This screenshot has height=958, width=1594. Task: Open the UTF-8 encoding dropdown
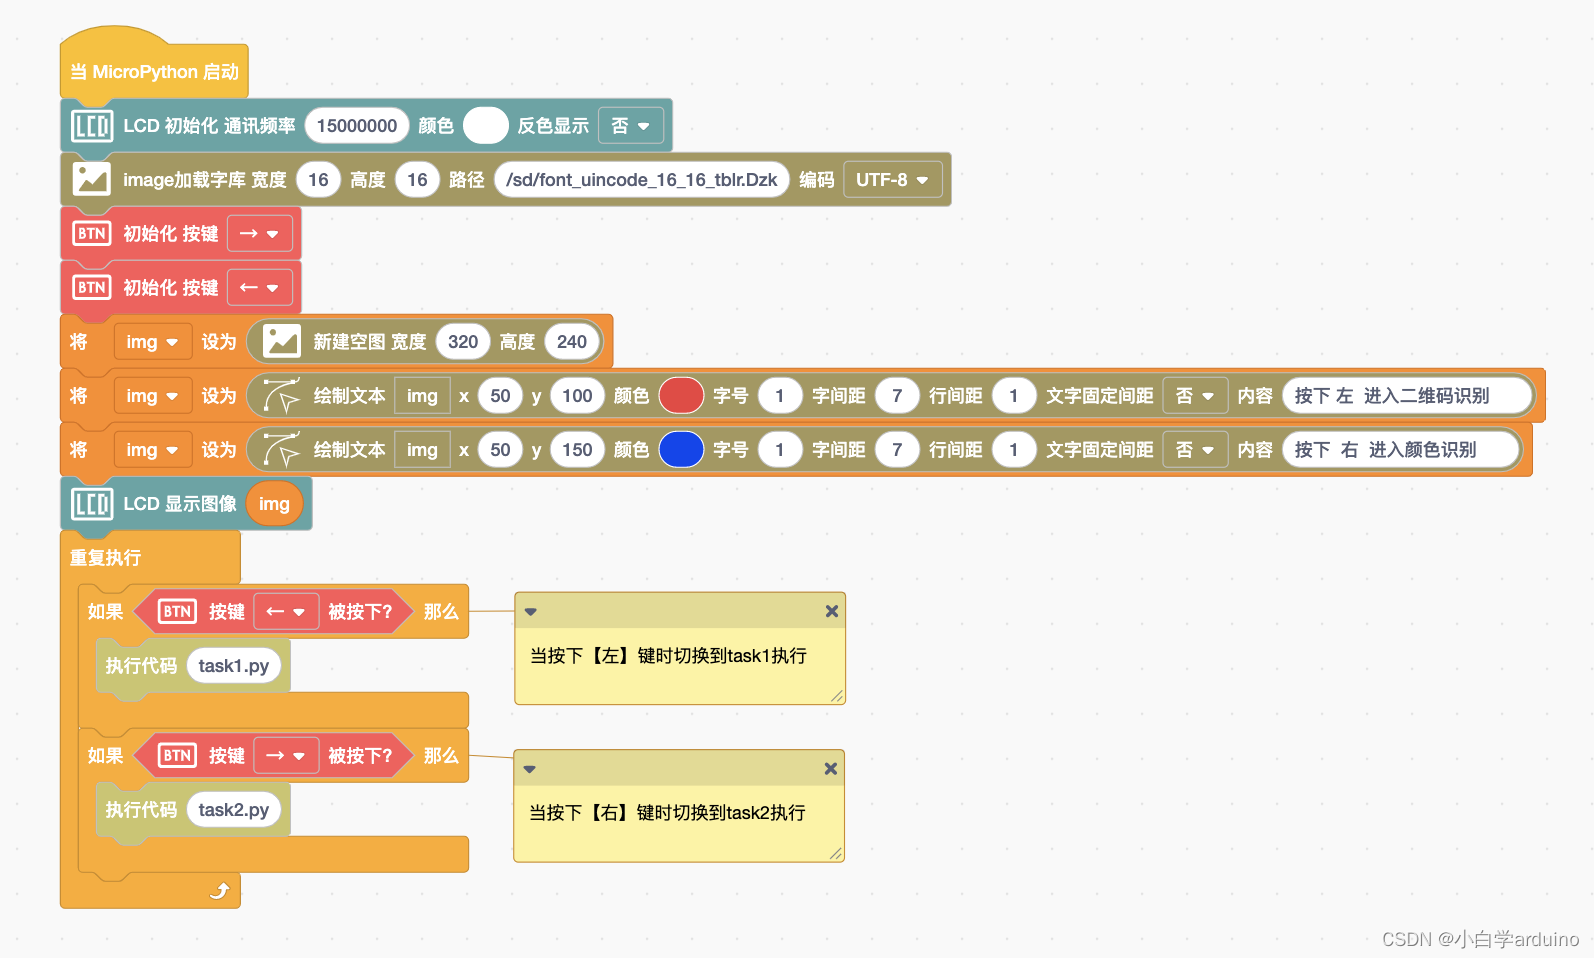(892, 180)
